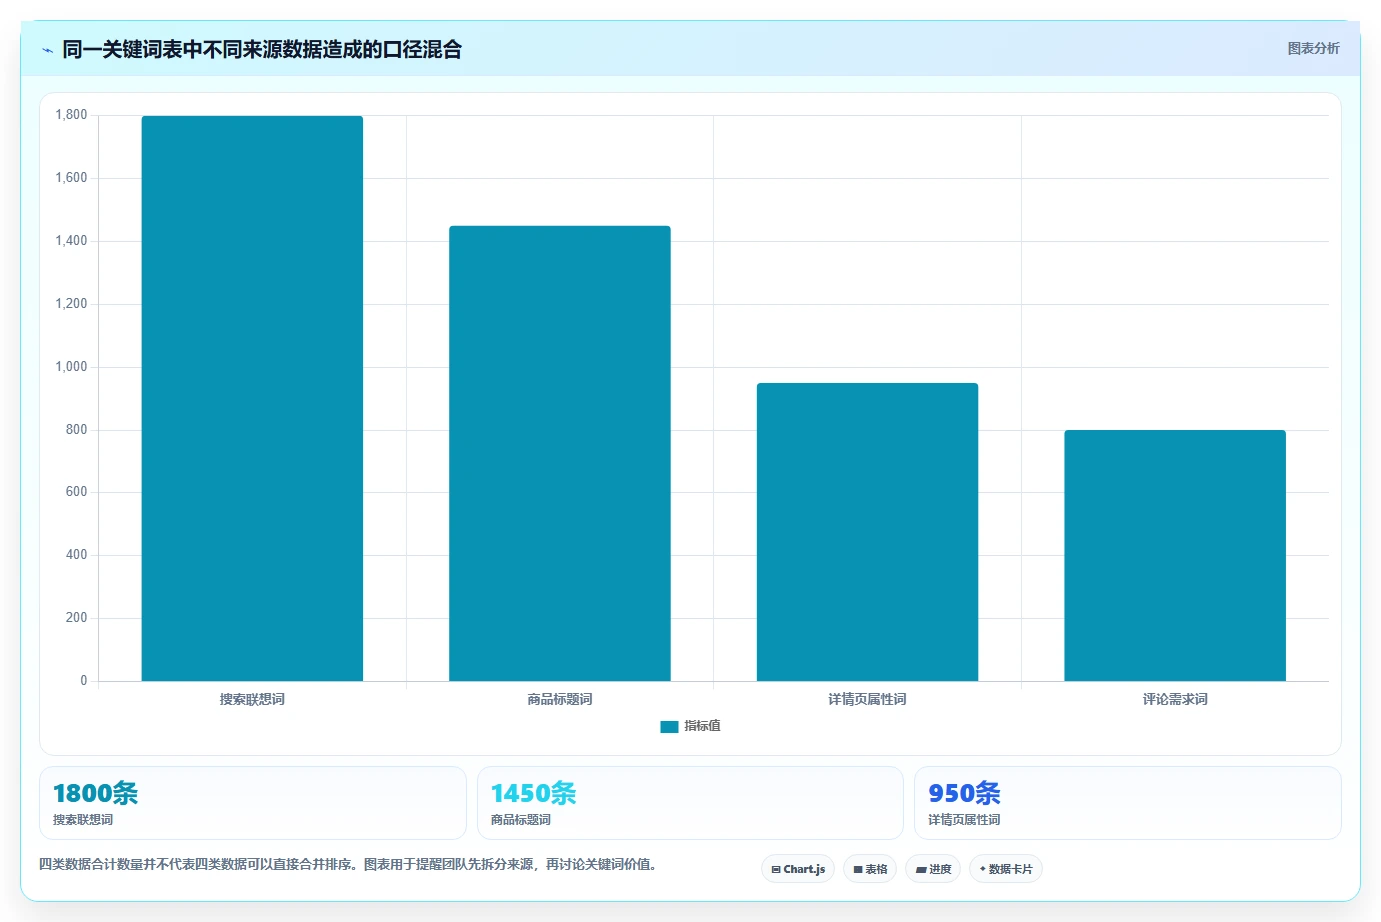Click the 商品标题词 x-axis label
The height and width of the screenshot is (922, 1381).
(x=560, y=699)
